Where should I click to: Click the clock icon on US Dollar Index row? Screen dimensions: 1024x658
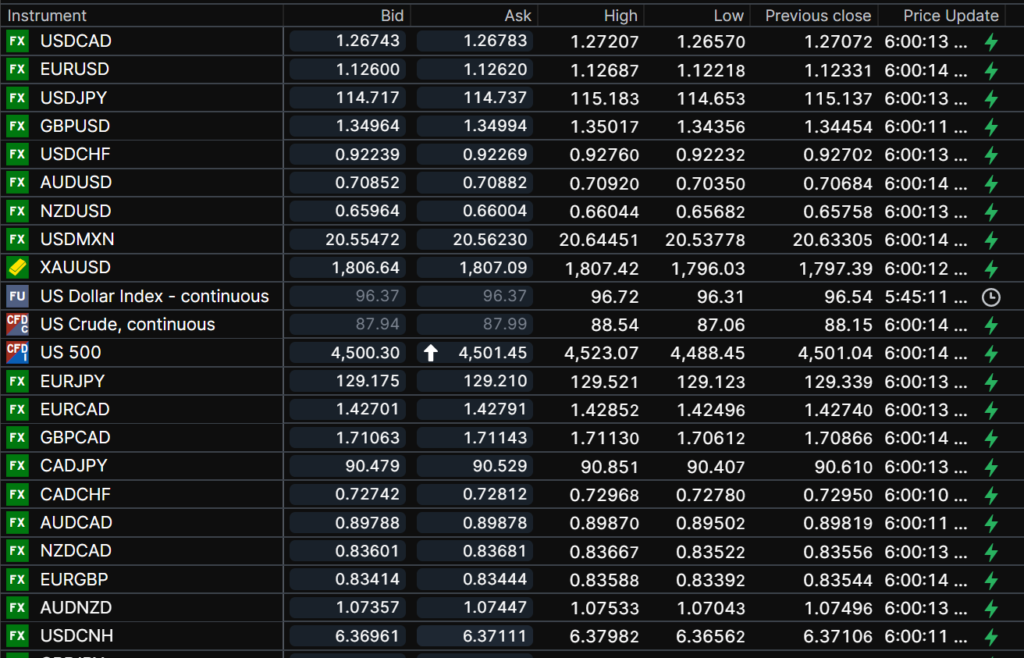pyautogui.click(x=991, y=297)
